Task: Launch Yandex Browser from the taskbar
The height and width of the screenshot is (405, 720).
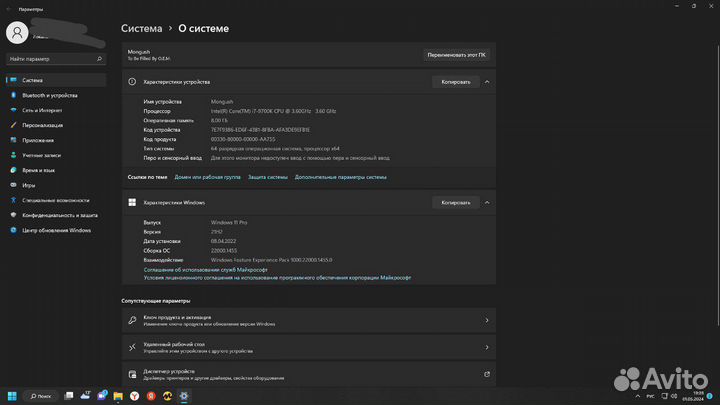Action: coord(134,396)
